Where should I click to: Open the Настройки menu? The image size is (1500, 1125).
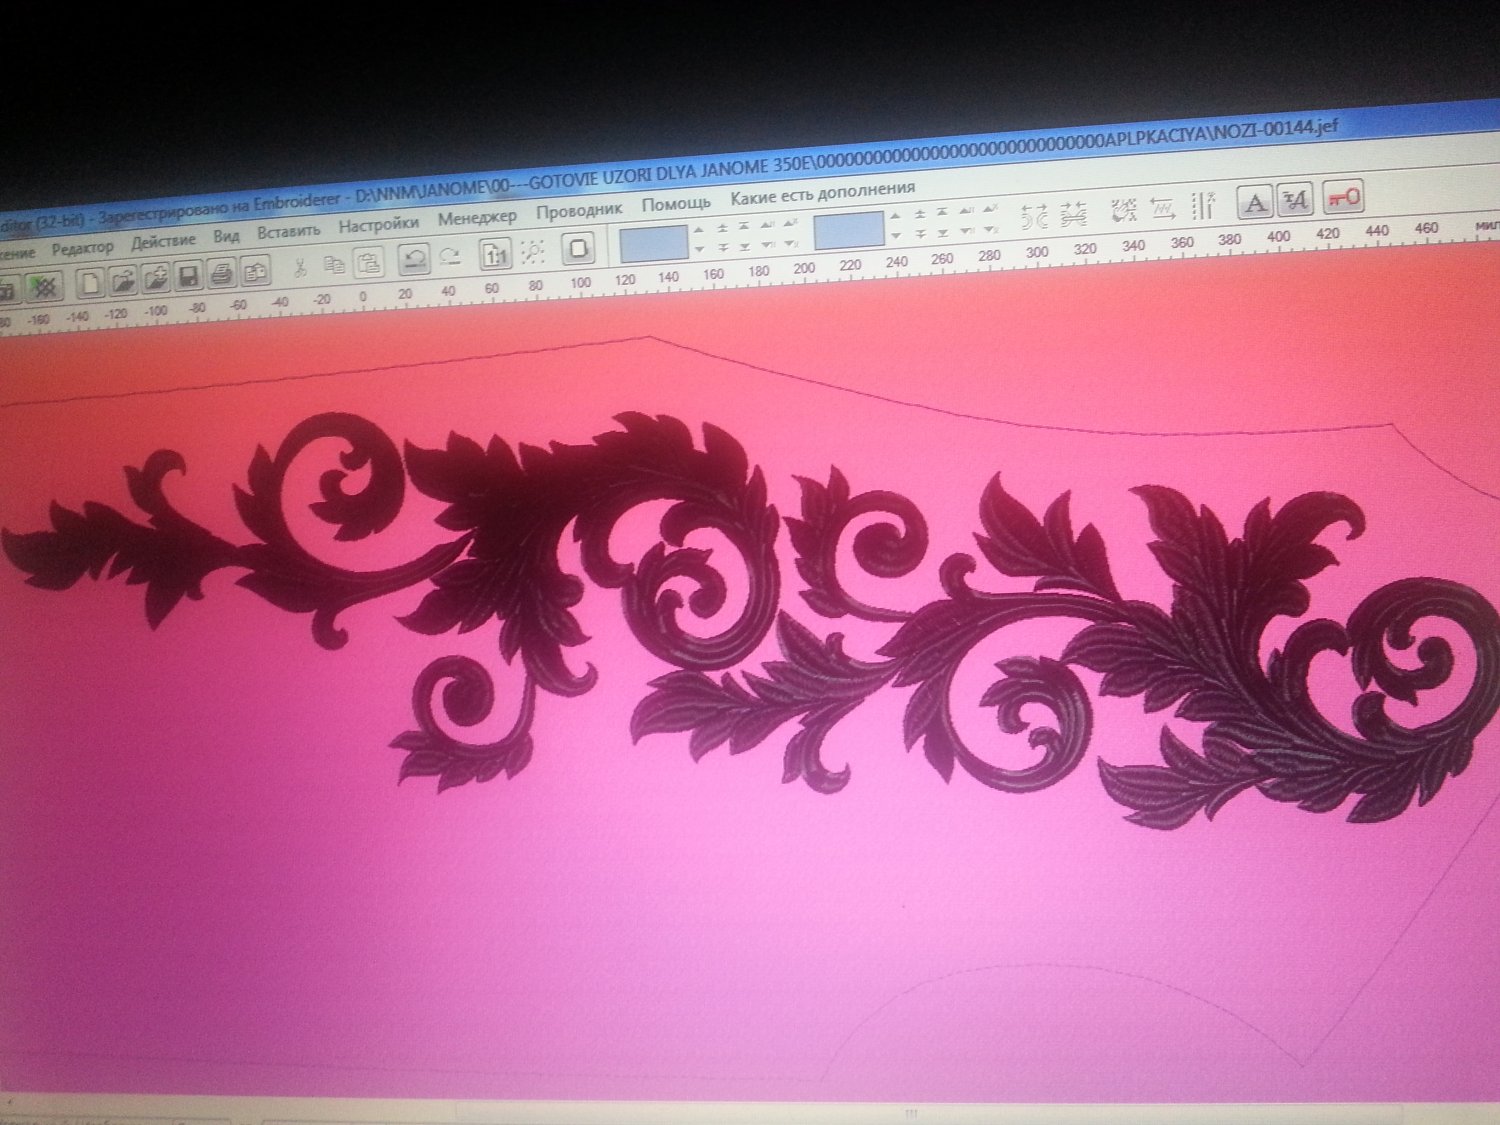(377, 226)
